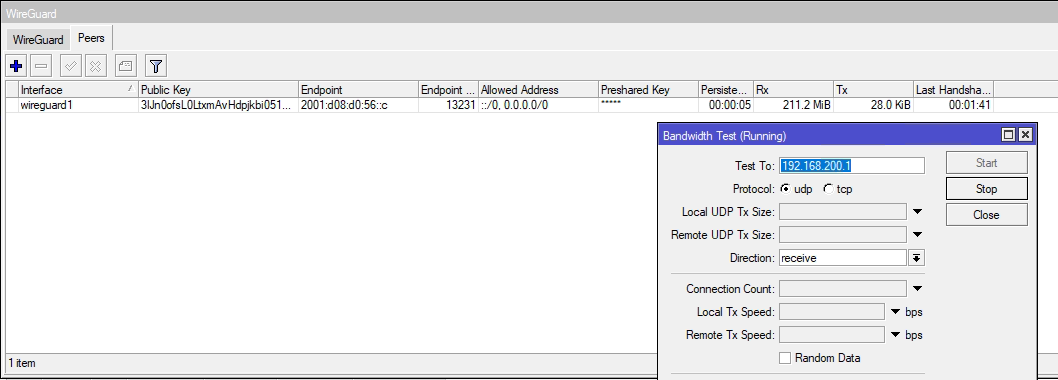Click the Connection Count field
Viewport: 1058px width, 380px height.
(843, 289)
